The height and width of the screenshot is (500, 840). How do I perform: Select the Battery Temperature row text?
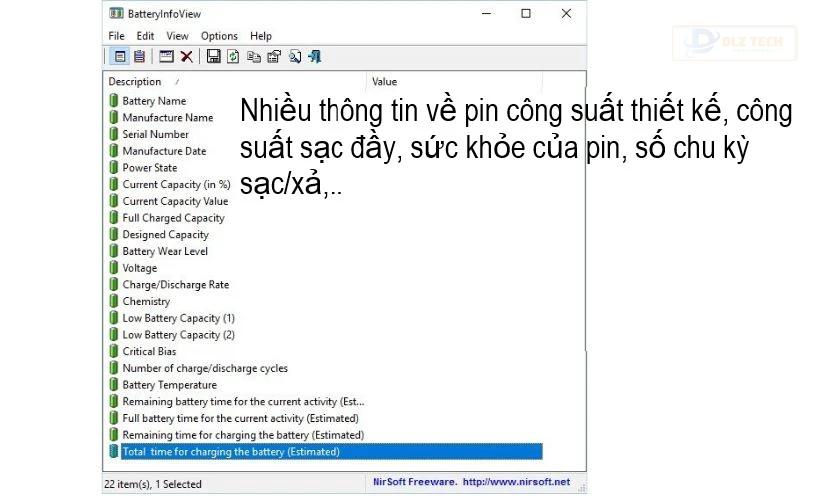(170, 384)
